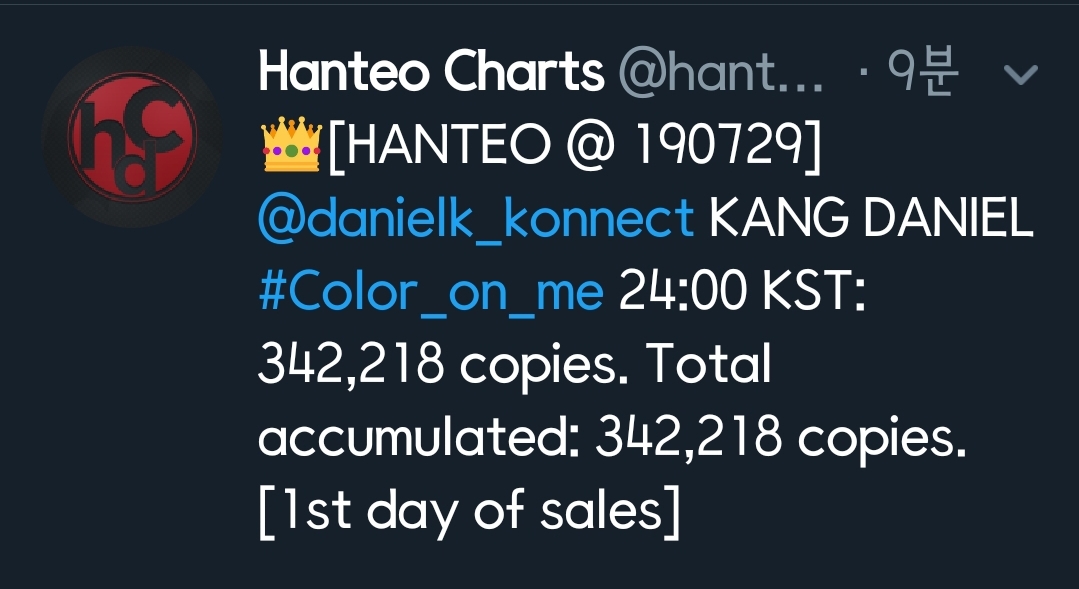Click the first "342,218" sales figure
The height and width of the screenshot is (589, 1079).
351,366
